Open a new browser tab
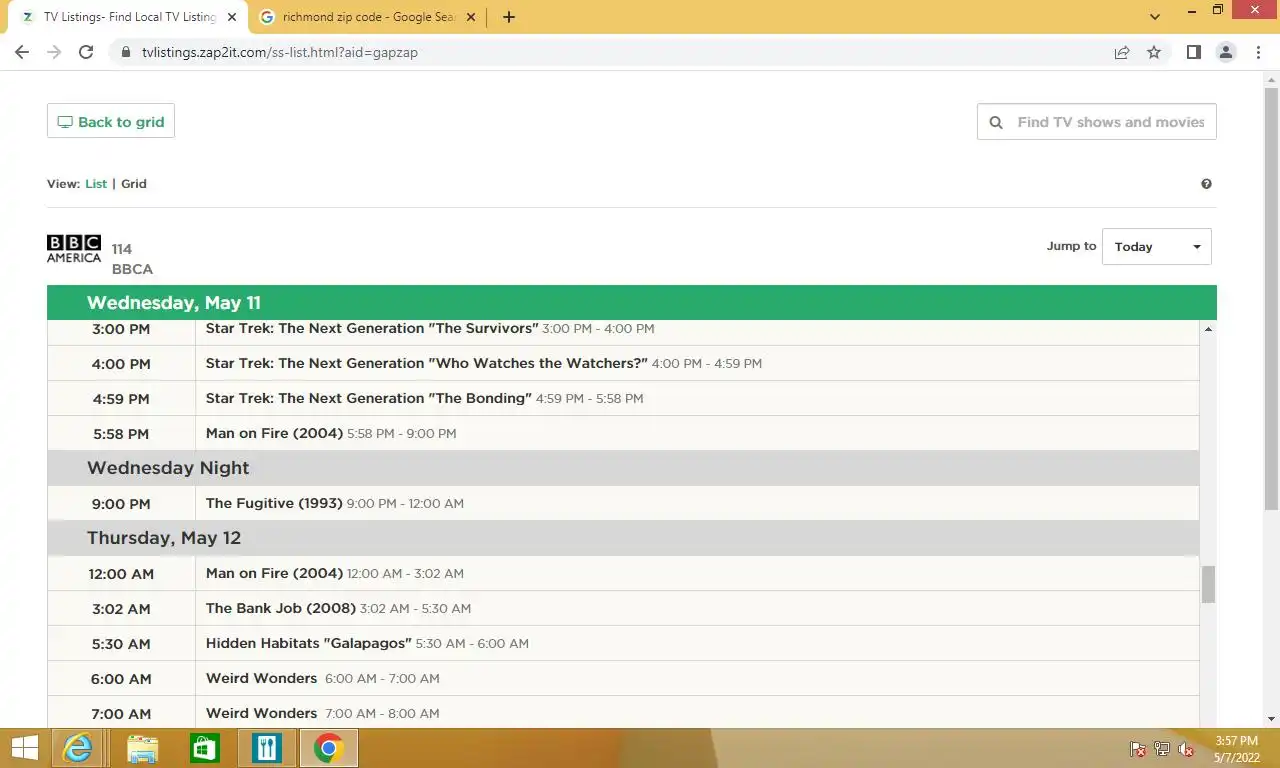This screenshot has height=768, width=1280. point(508,17)
